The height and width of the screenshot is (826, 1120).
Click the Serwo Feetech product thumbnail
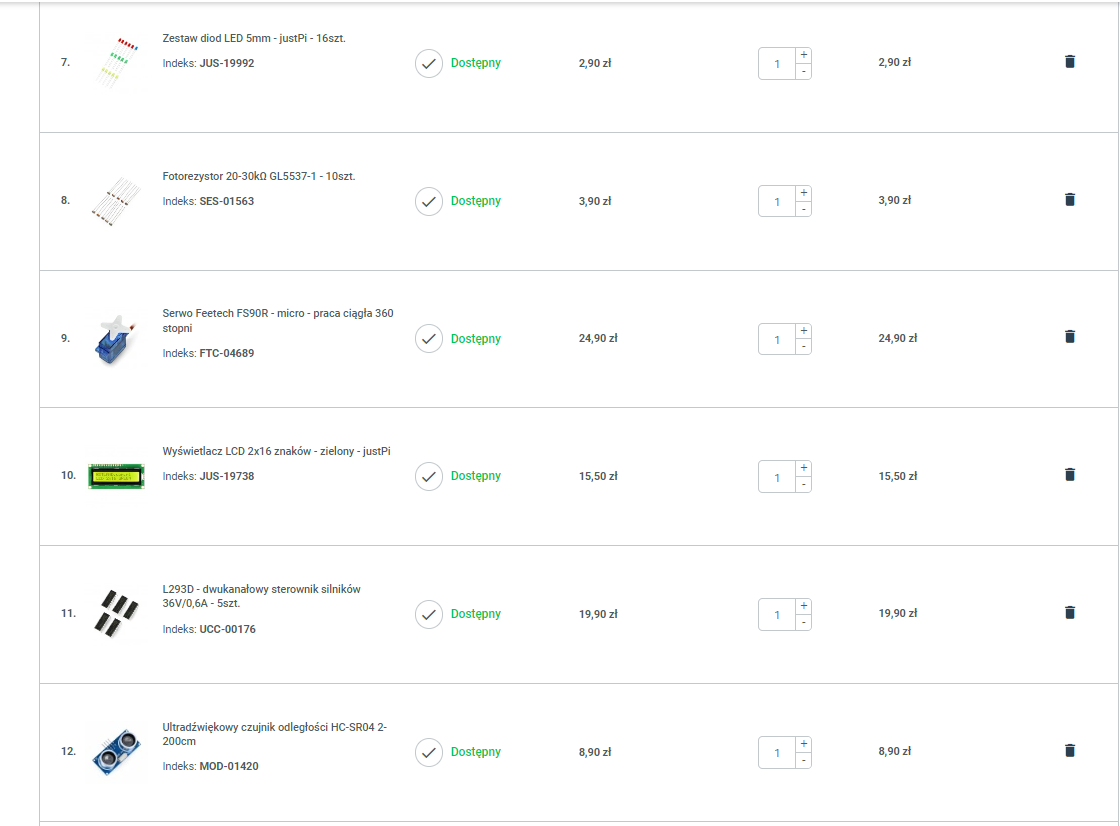(x=116, y=339)
